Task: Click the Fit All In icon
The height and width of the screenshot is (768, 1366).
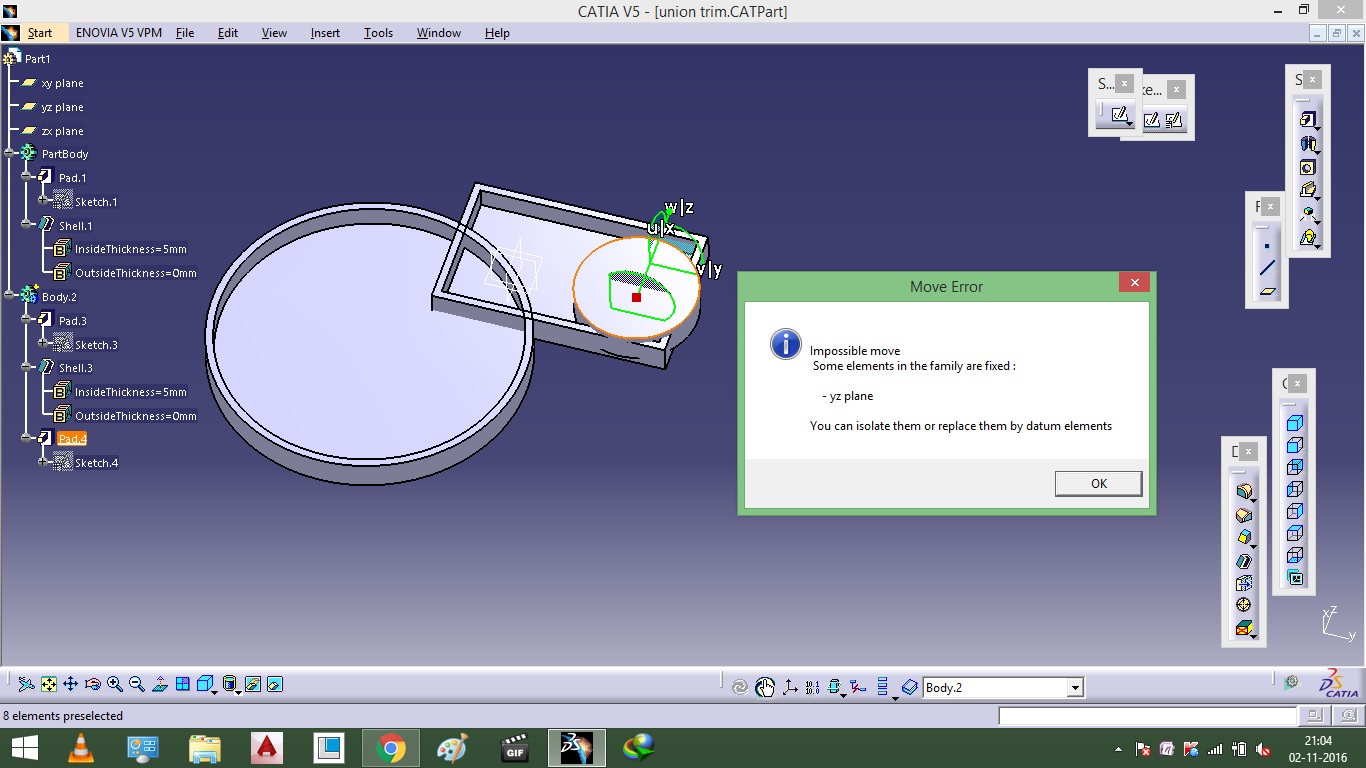Action: pos(49,684)
